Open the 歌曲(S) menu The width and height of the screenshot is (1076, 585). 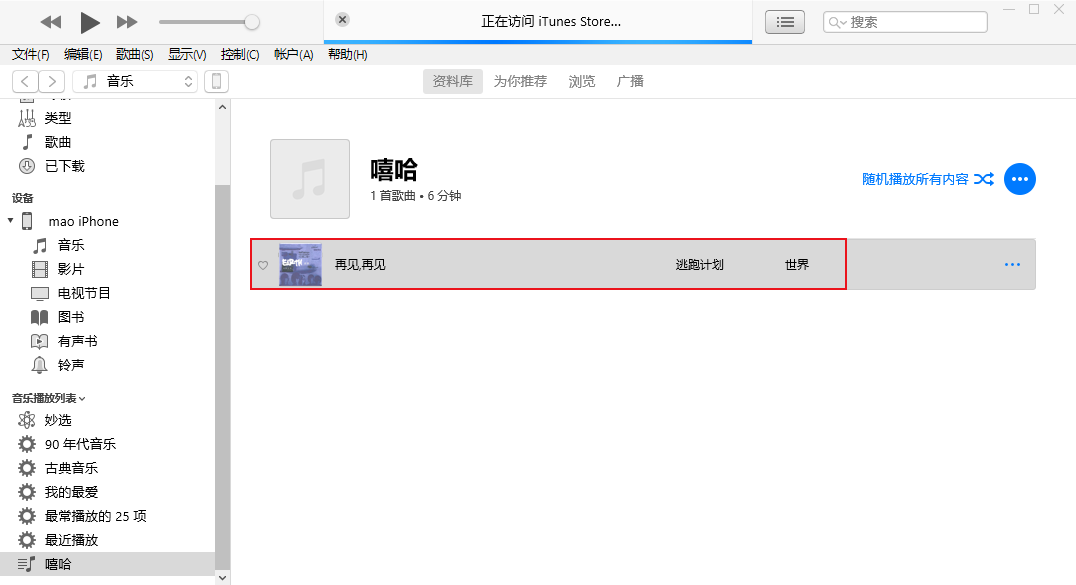coord(134,54)
